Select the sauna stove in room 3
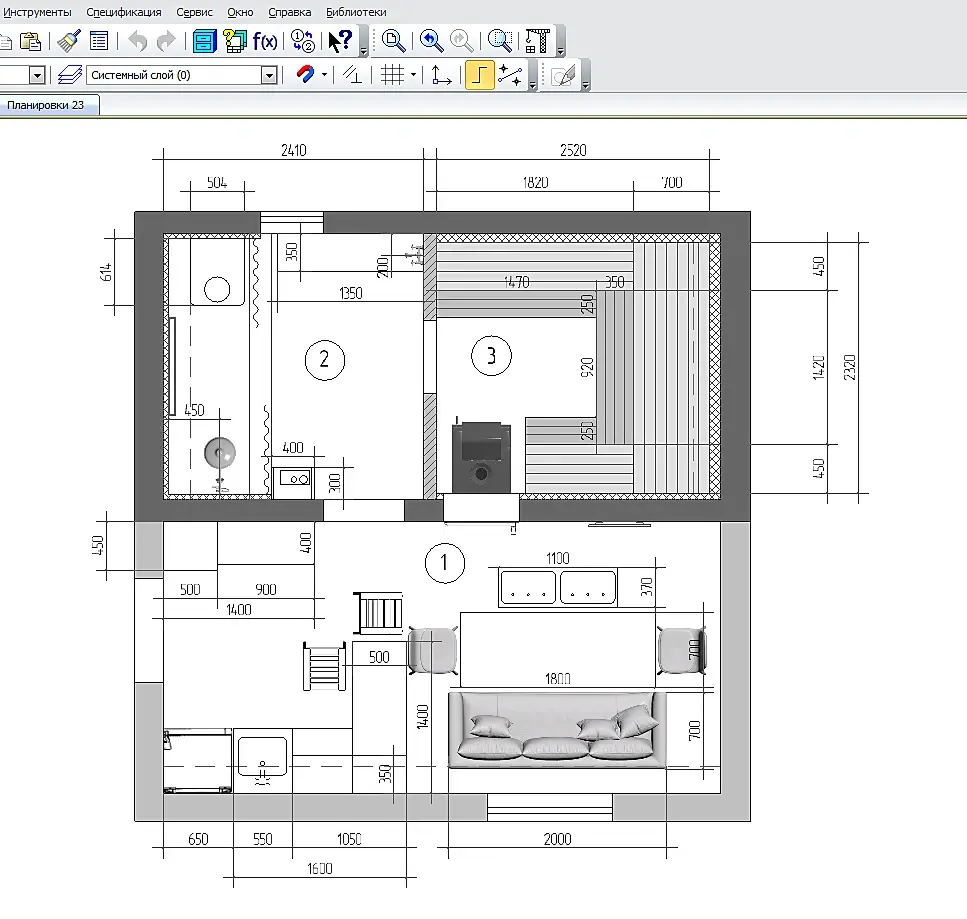Viewport: 967px width, 919px height. pyautogui.click(x=482, y=456)
